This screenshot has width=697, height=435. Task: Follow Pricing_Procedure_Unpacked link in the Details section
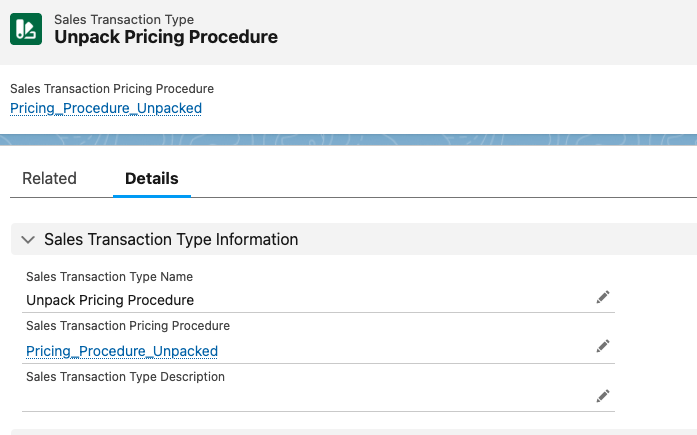[x=121, y=351]
